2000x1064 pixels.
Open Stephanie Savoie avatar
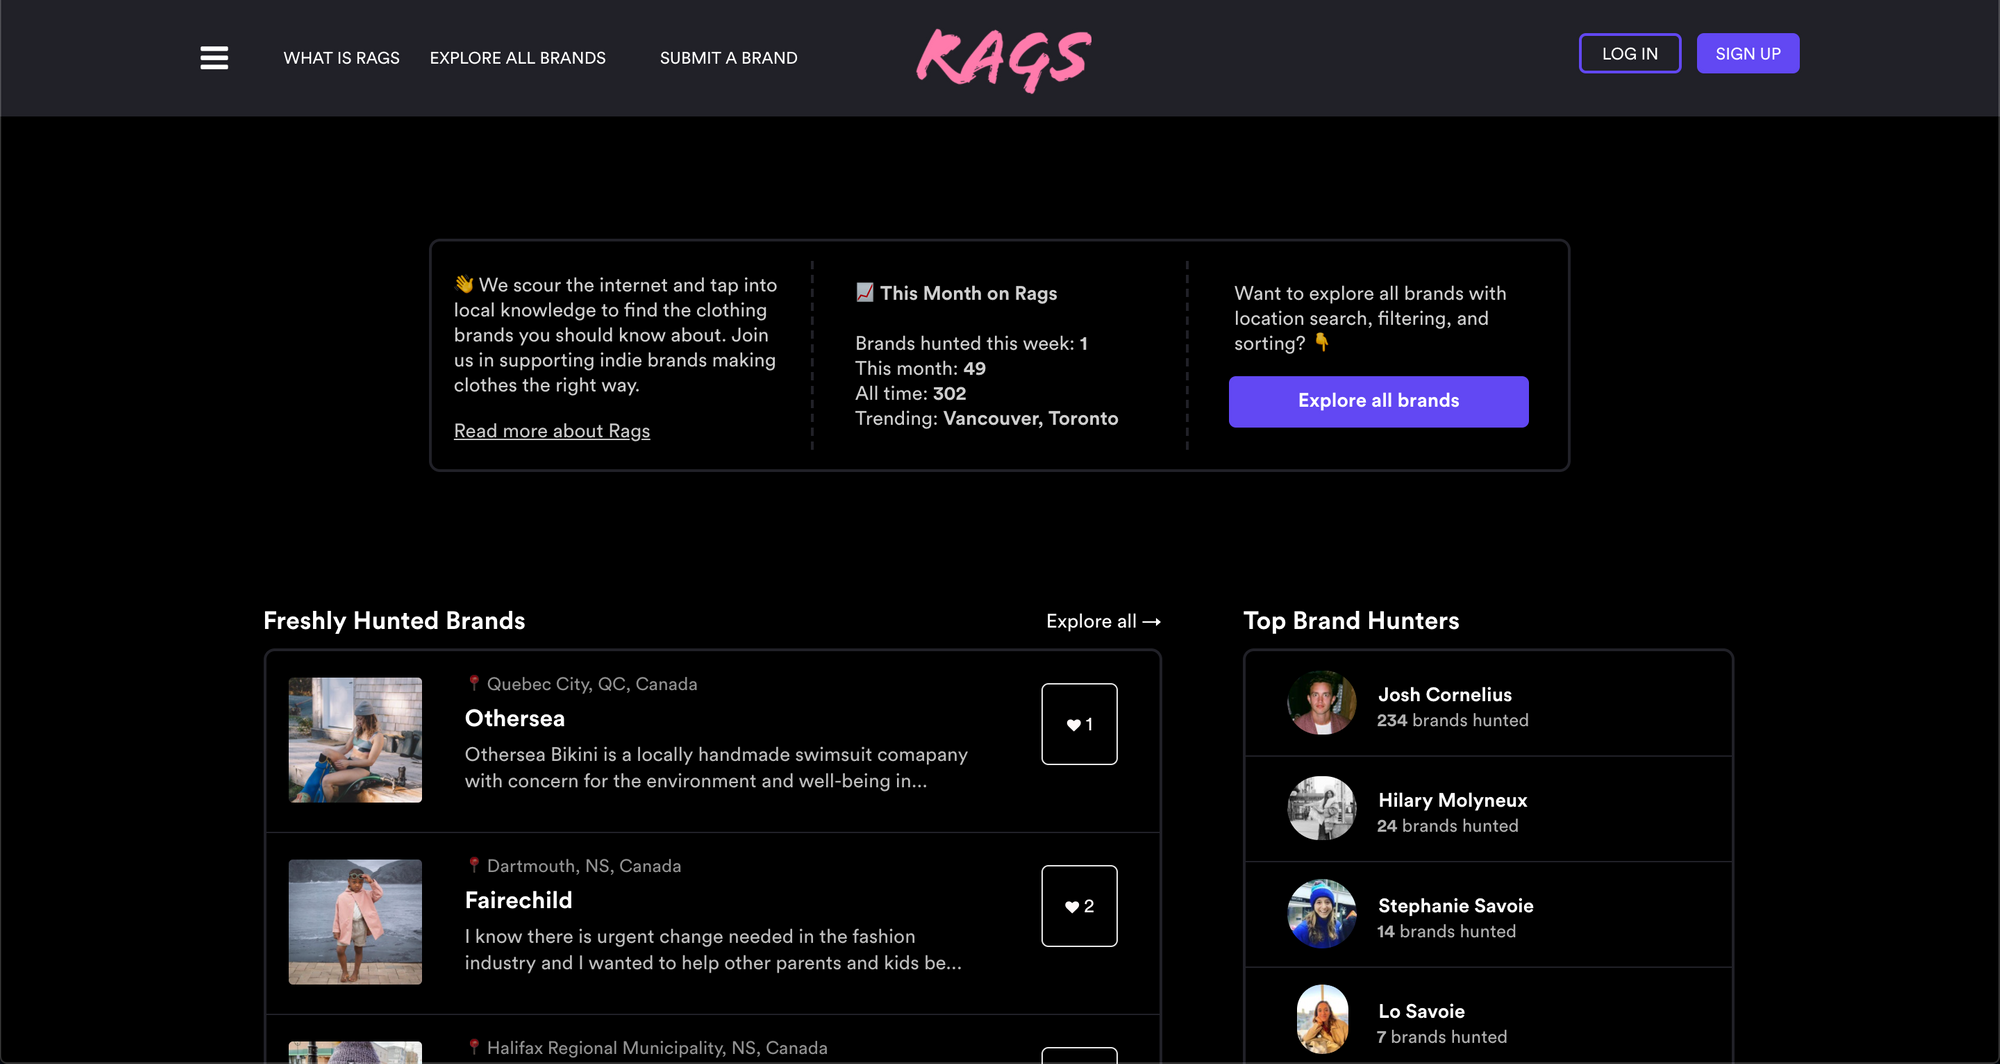tap(1322, 914)
